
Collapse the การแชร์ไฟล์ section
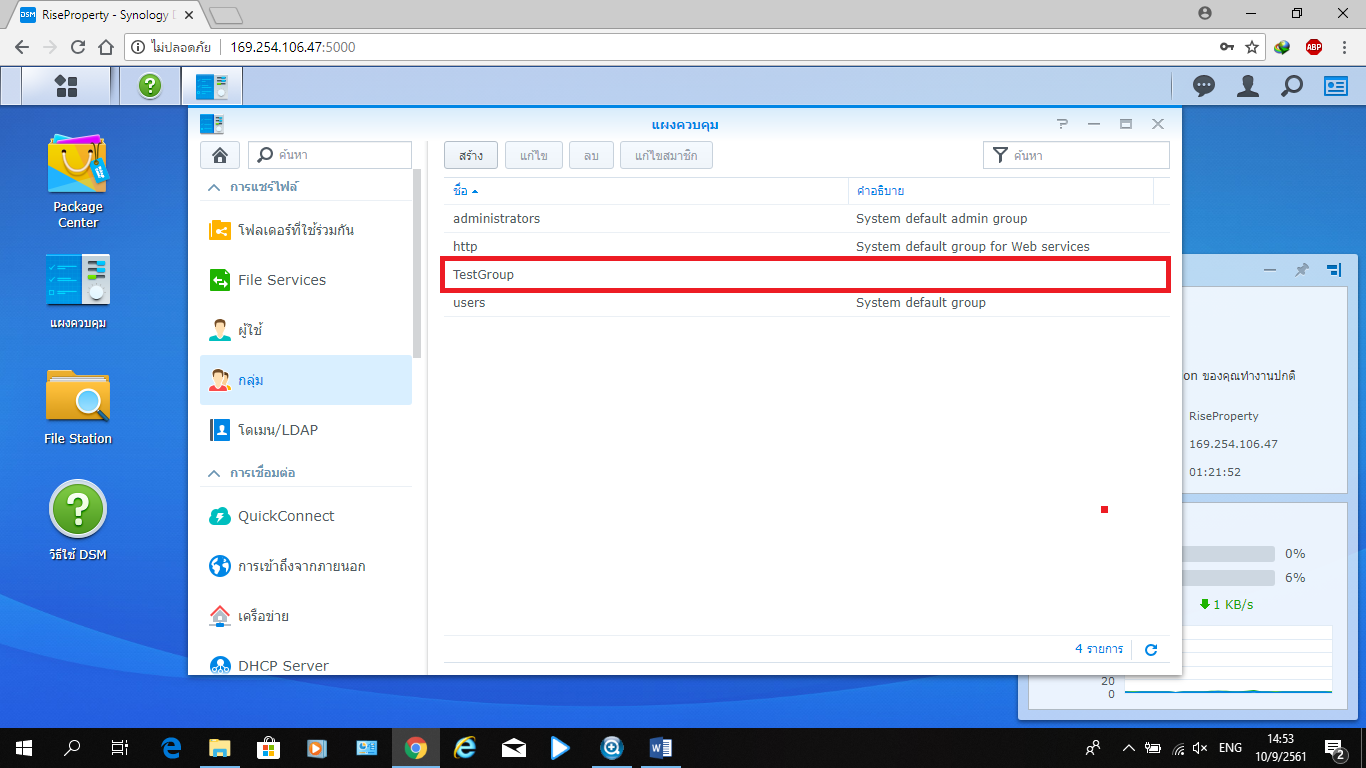pos(214,187)
